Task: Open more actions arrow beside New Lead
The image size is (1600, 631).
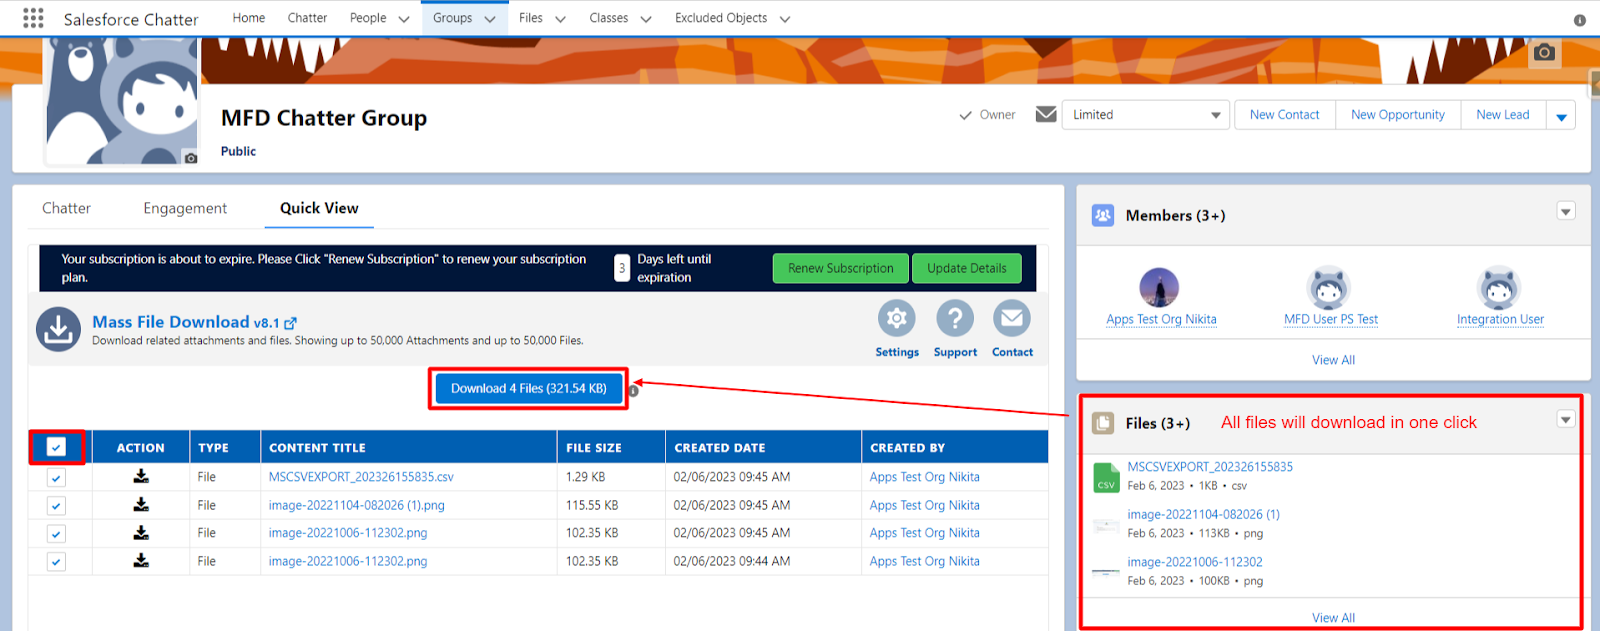Action: 1561,116
